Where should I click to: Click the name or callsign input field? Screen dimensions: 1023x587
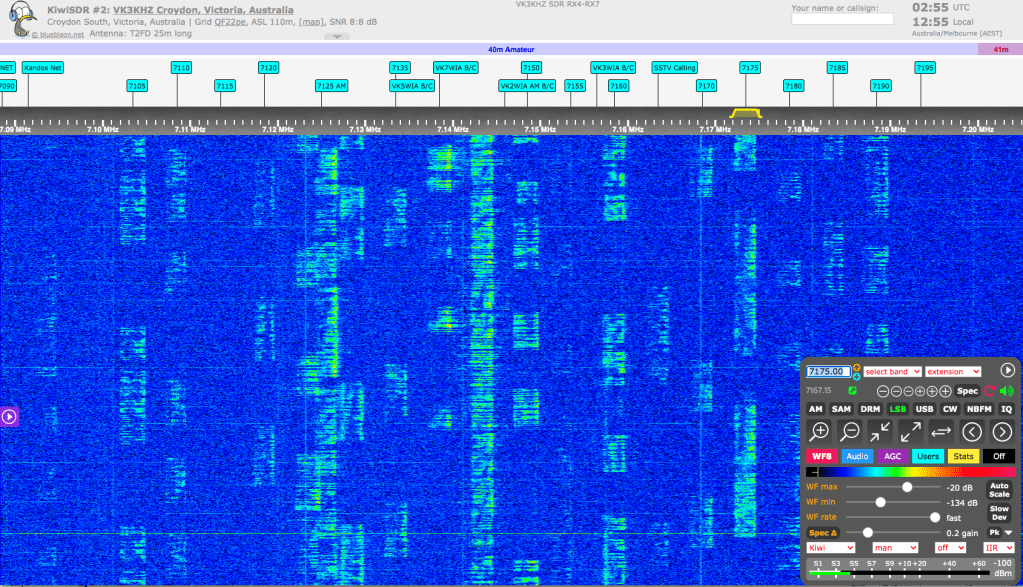pyautogui.click(x=842, y=19)
